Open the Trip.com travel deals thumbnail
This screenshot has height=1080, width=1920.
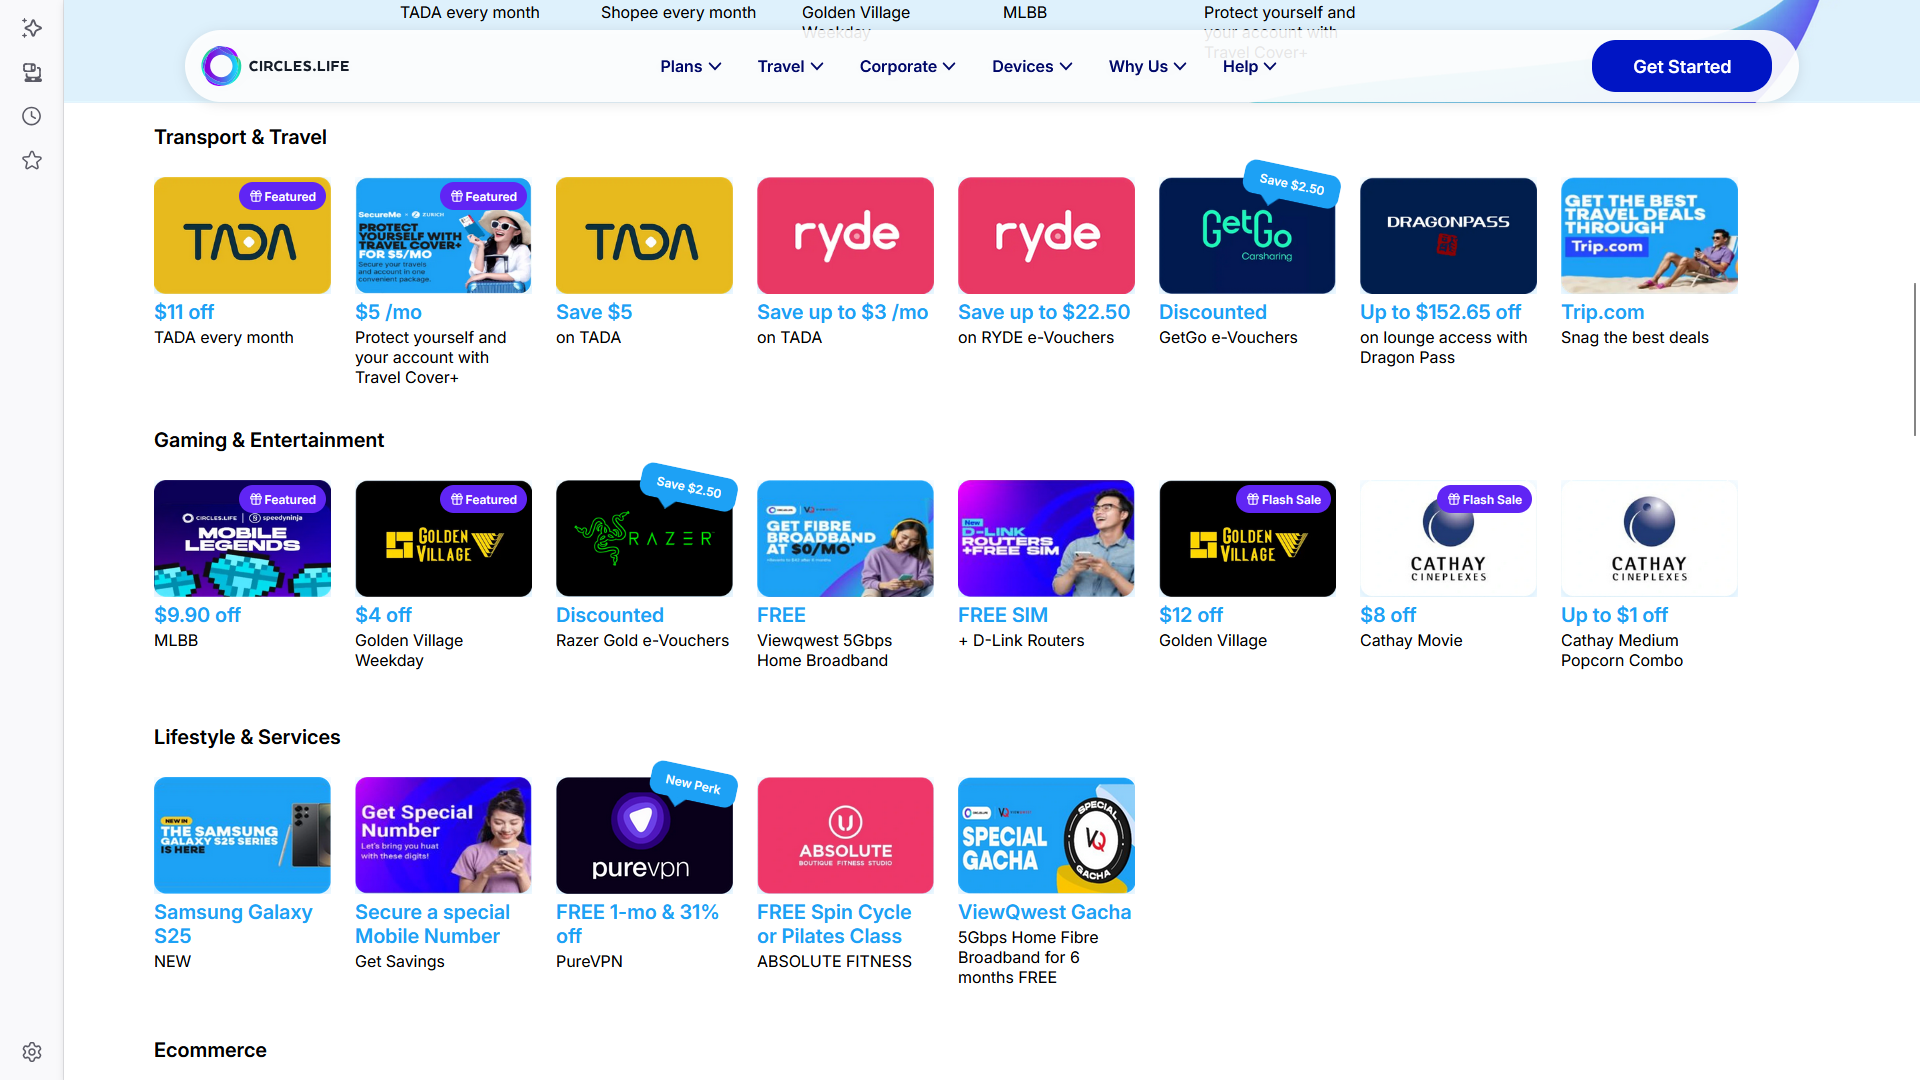click(1649, 235)
